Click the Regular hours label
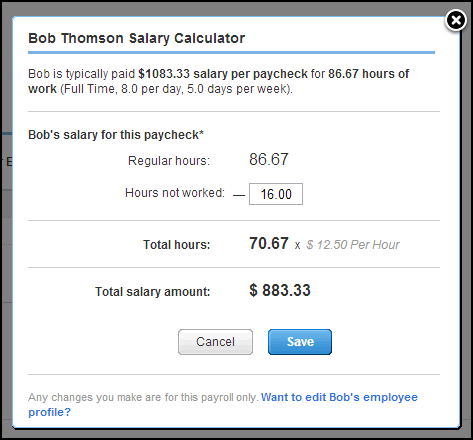This screenshot has height=440, width=473. [169, 161]
